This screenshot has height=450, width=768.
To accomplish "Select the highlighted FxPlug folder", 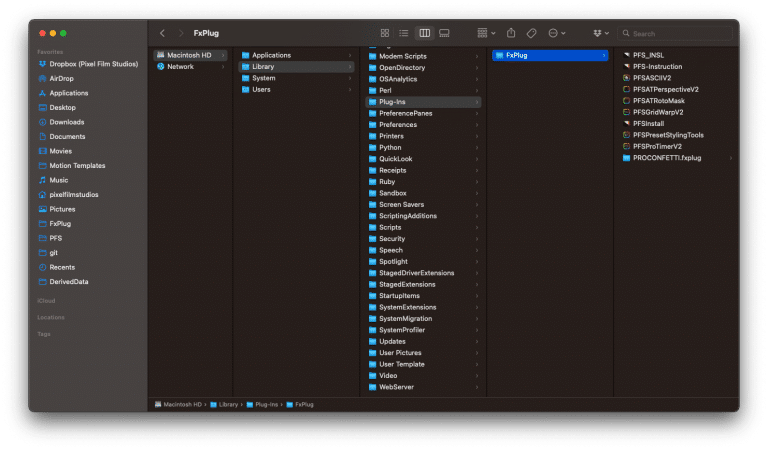I will (x=550, y=55).
